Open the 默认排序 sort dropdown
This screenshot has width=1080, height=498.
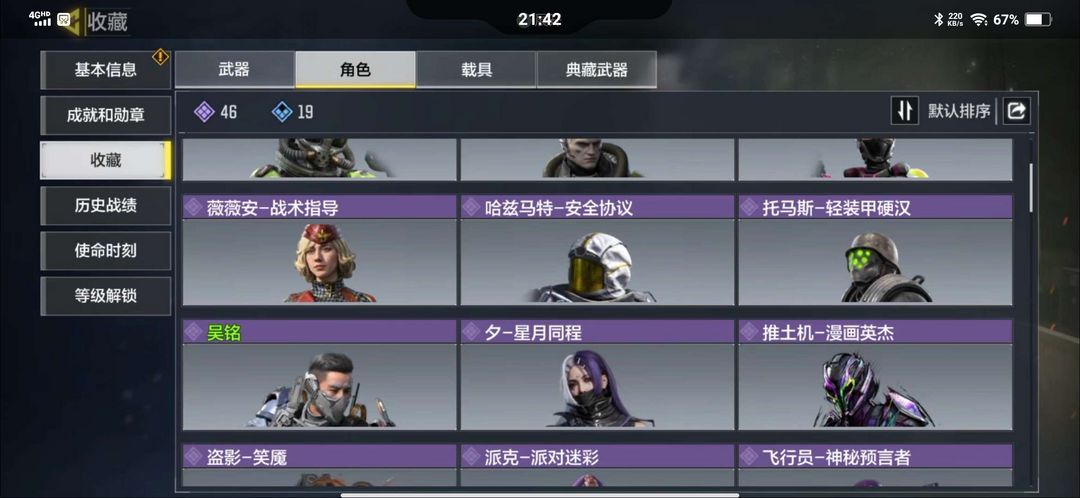tap(959, 110)
